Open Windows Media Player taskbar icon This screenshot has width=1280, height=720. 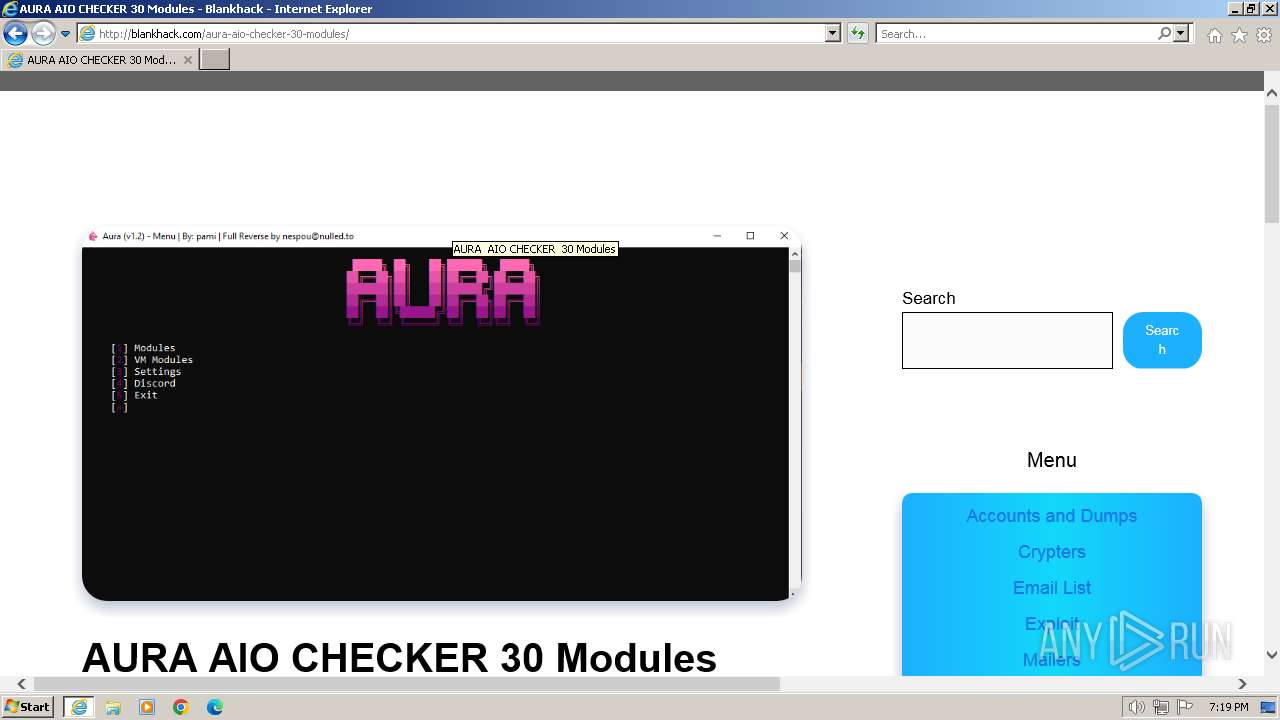click(x=147, y=707)
